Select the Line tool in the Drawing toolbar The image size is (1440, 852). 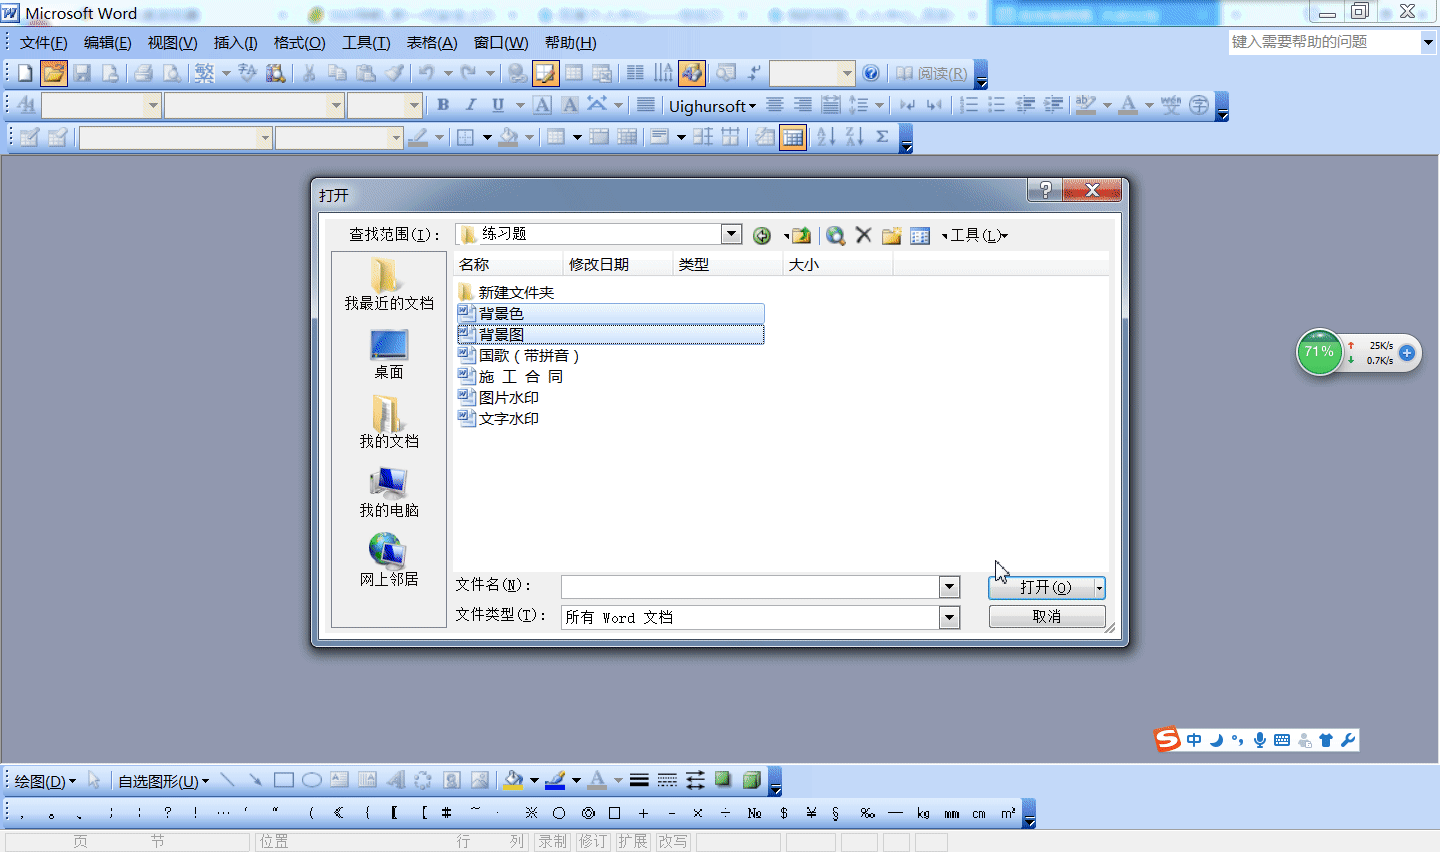coord(227,780)
